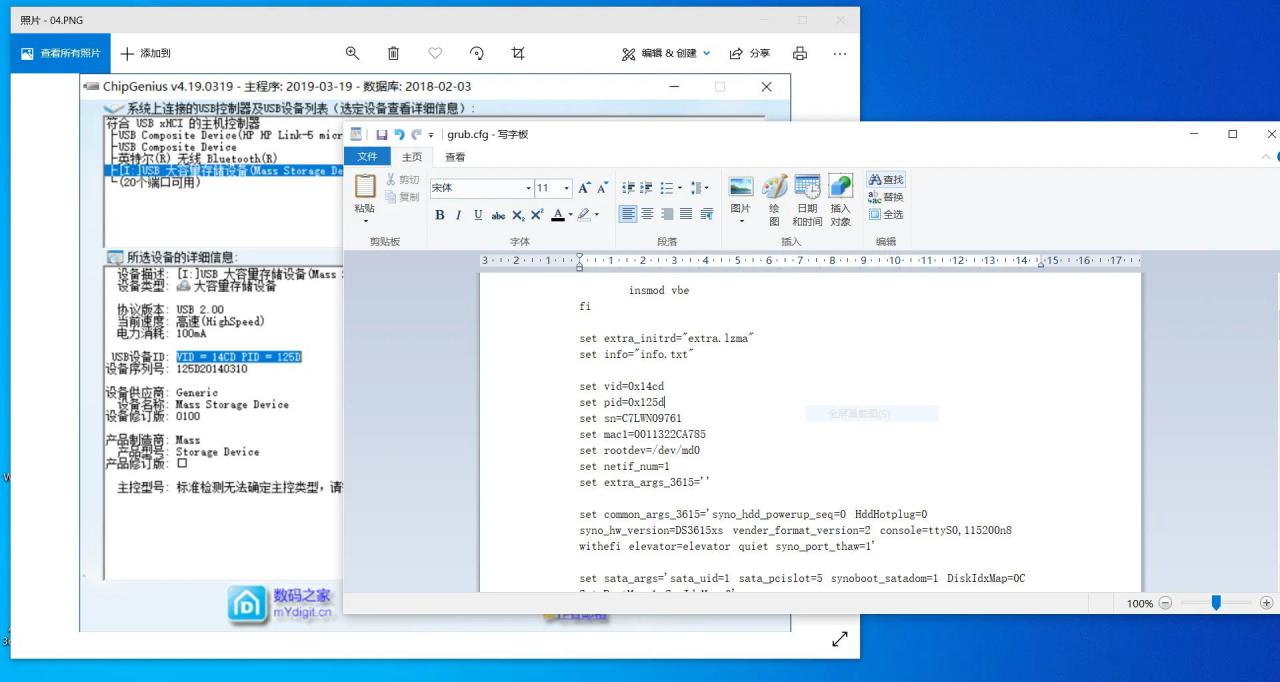Click the 复制 command
Image resolution: width=1280 pixels, height=682 pixels.
coord(402,197)
